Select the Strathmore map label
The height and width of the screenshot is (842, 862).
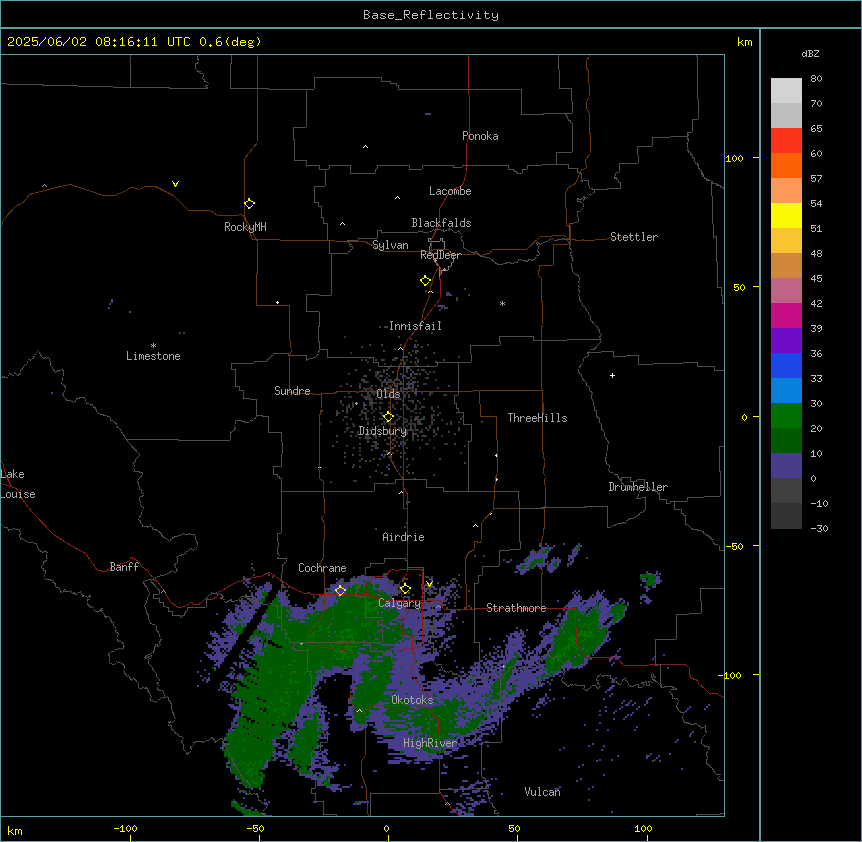[x=516, y=608]
